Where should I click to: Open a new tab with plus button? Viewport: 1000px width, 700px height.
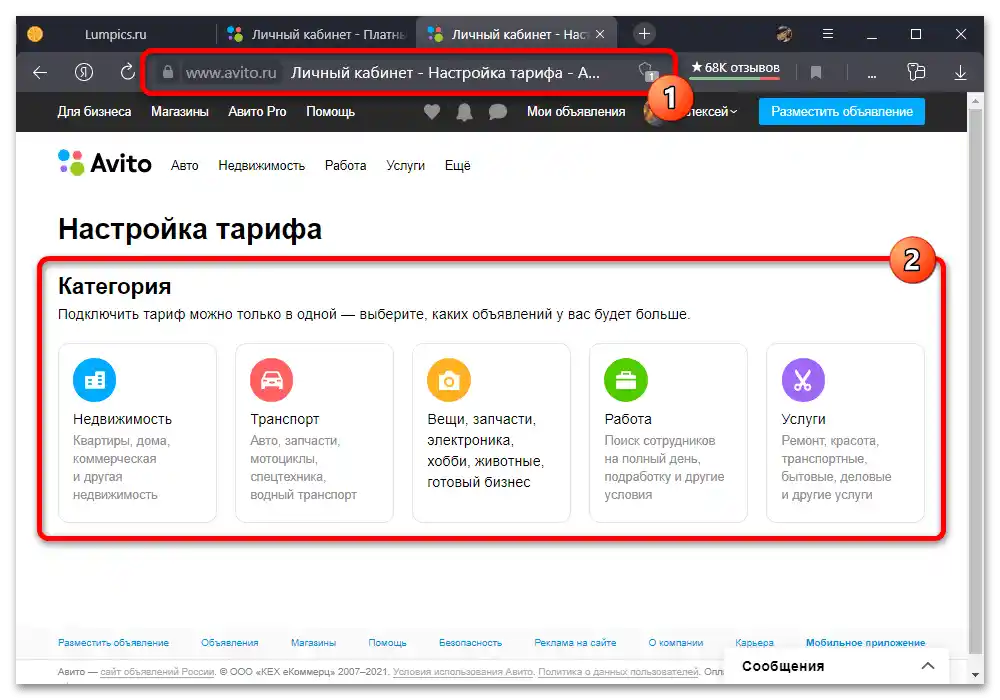click(644, 34)
